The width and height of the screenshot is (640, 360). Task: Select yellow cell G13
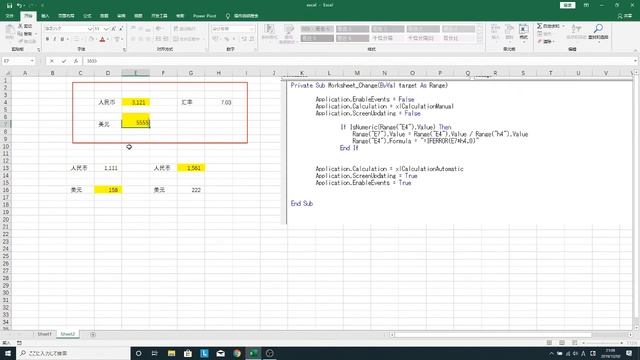point(191,168)
